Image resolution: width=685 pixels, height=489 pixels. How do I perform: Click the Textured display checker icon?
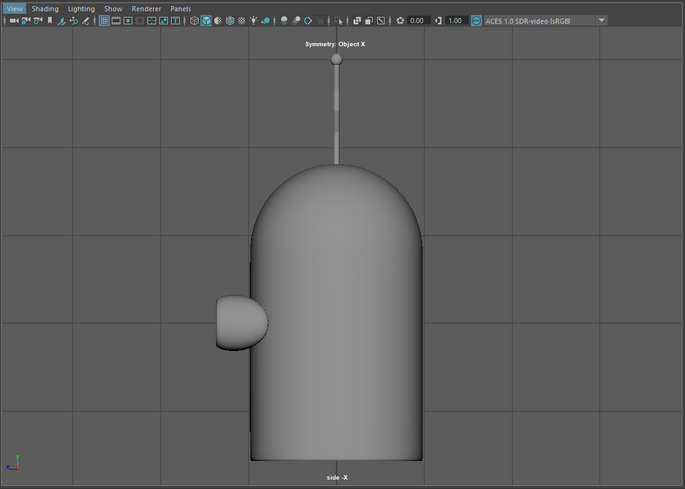241,21
